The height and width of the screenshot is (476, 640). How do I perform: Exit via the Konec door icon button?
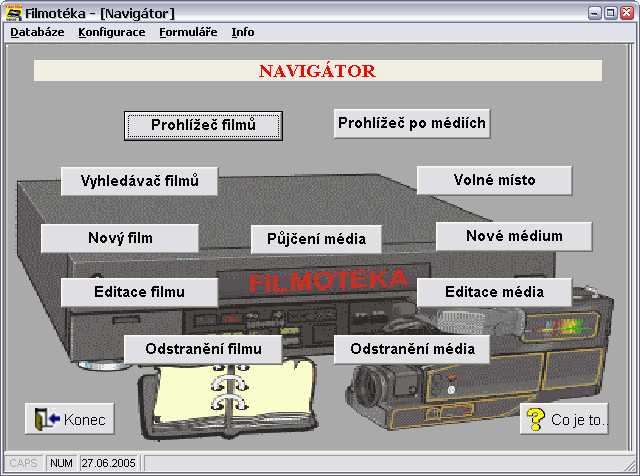tap(70, 419)
